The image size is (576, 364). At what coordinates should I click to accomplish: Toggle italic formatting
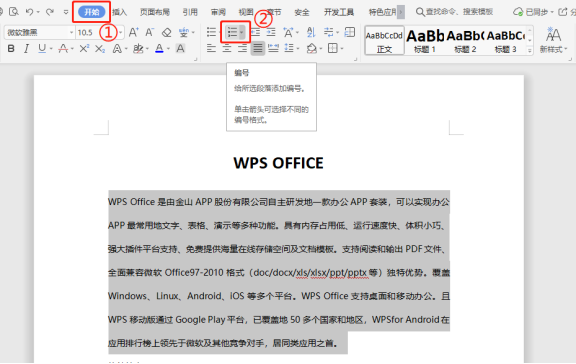pyautogui.click(x=26, y=48)
